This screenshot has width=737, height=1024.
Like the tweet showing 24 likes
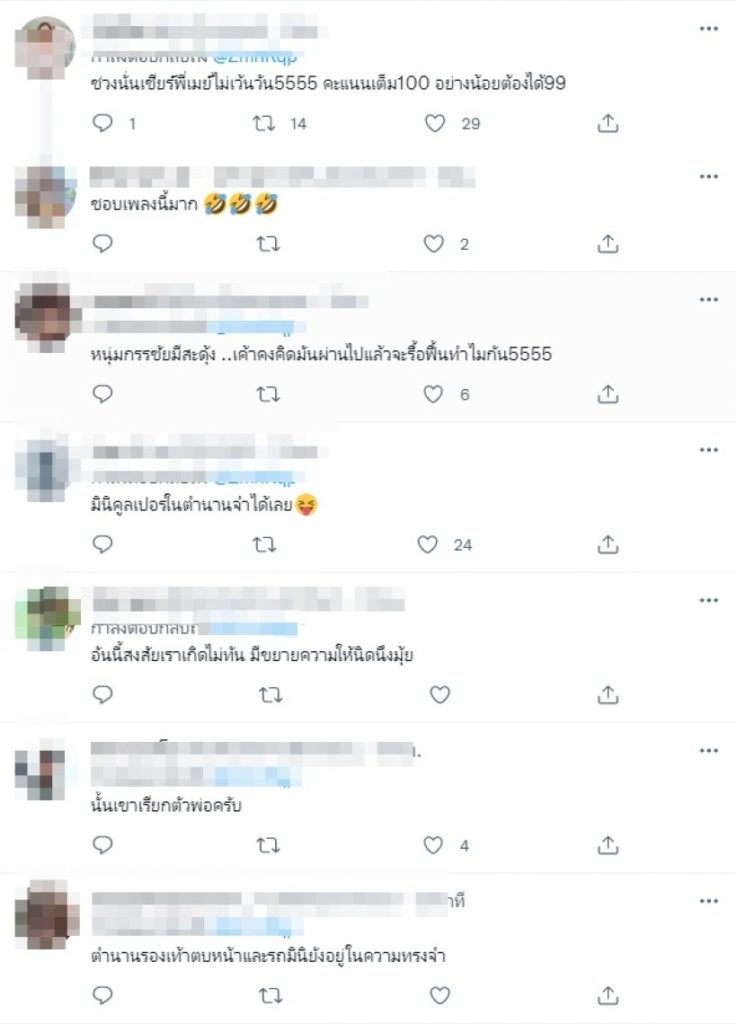[x=428, y=544]
